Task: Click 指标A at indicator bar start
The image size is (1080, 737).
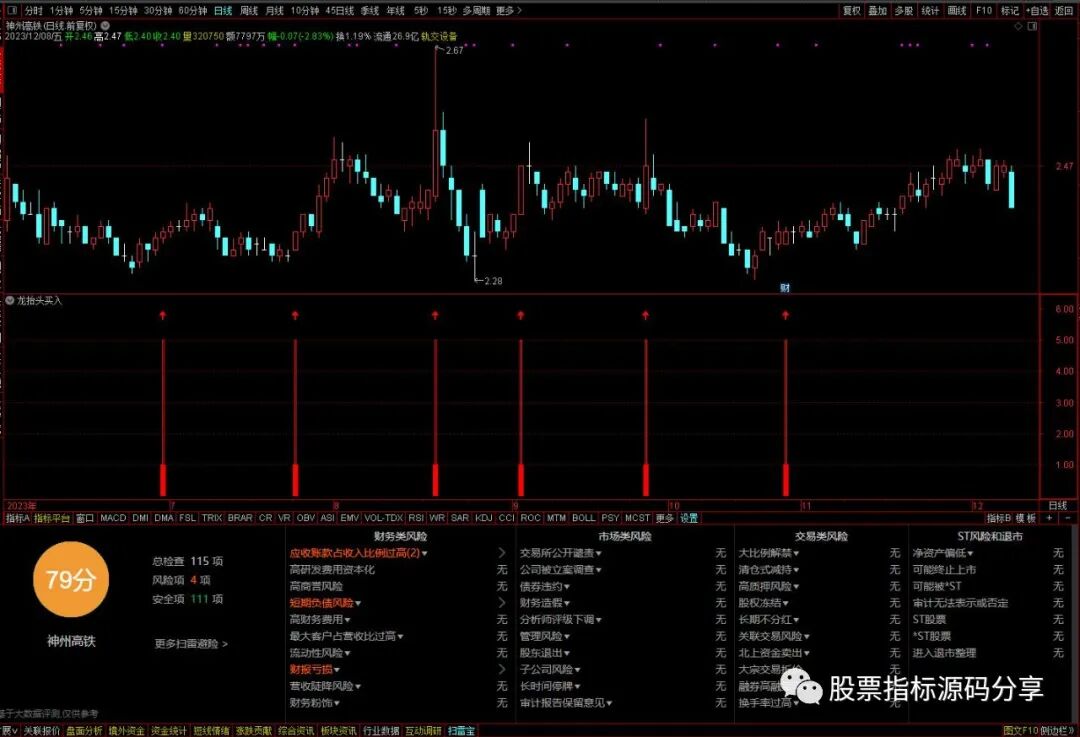Action: point(17,518)
